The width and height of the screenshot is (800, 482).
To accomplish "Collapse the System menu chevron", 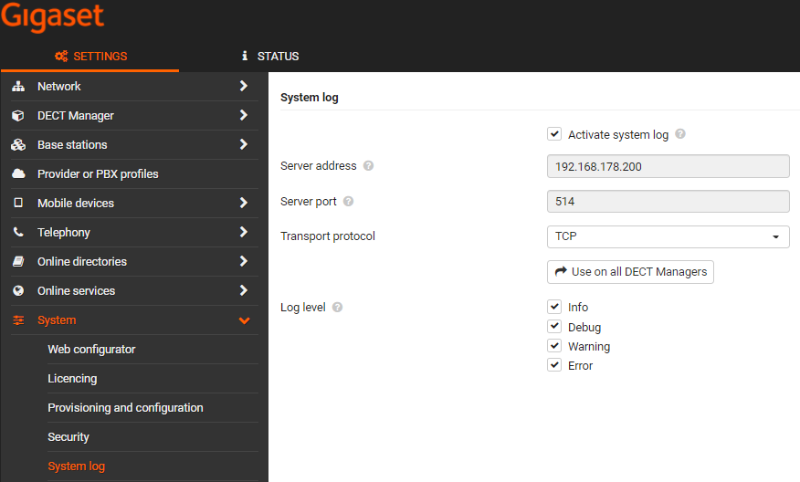I will coord(244,320).
